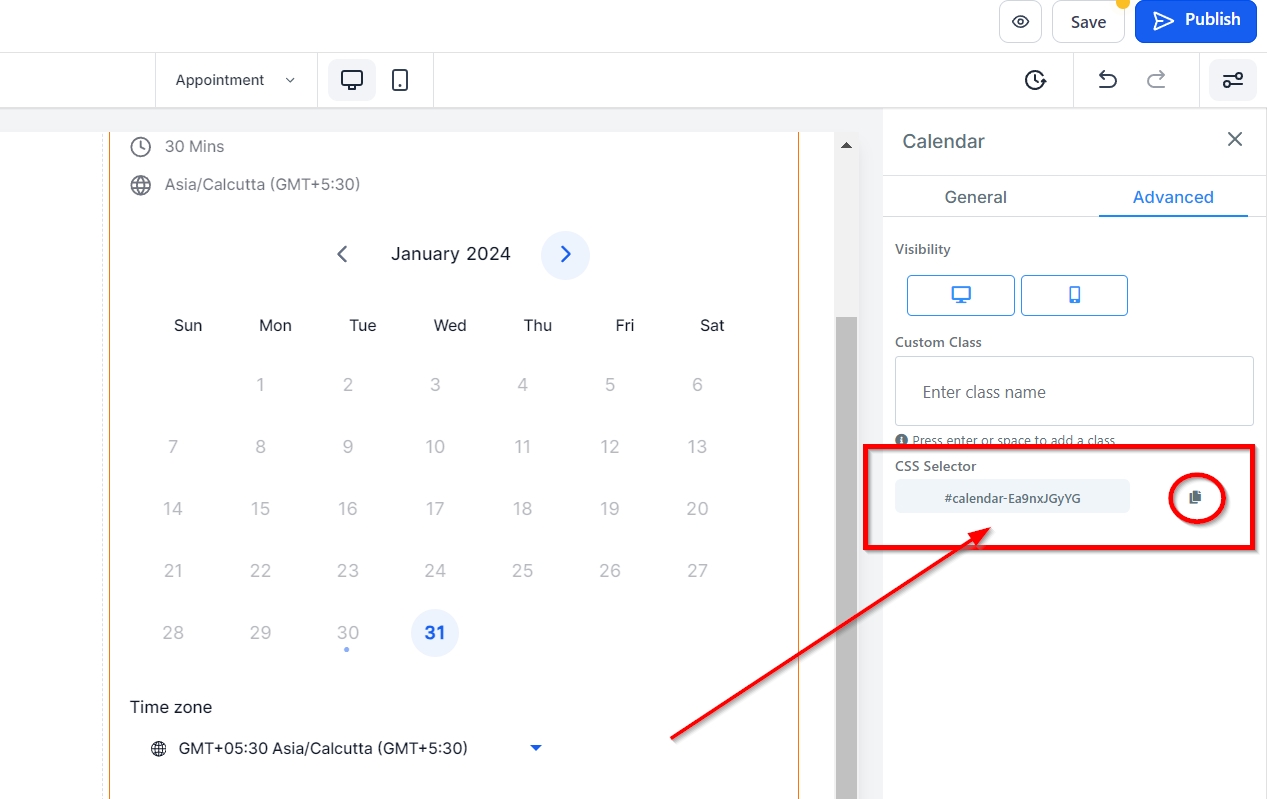Screen dimensions: 1267x799
Task: Switch to the General tab
Action: coord(975,197)
